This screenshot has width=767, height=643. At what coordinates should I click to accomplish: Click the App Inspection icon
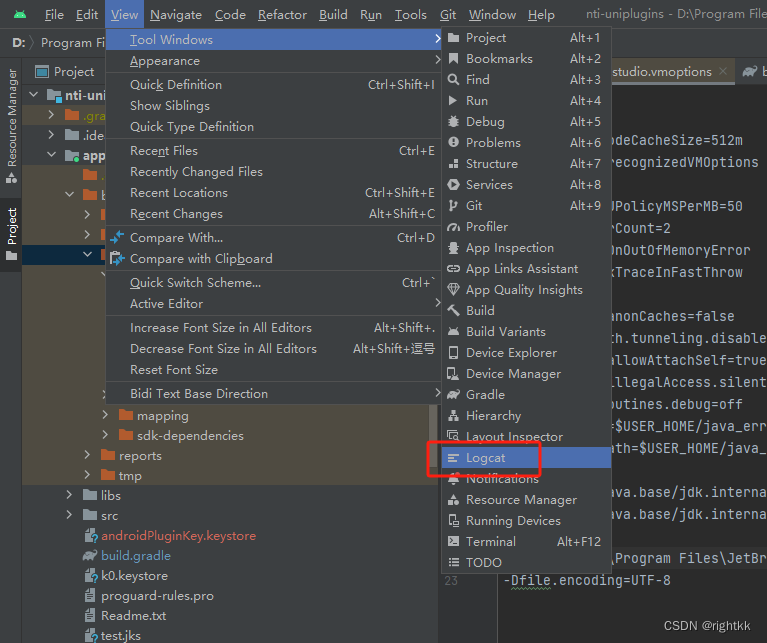(453, 248)
